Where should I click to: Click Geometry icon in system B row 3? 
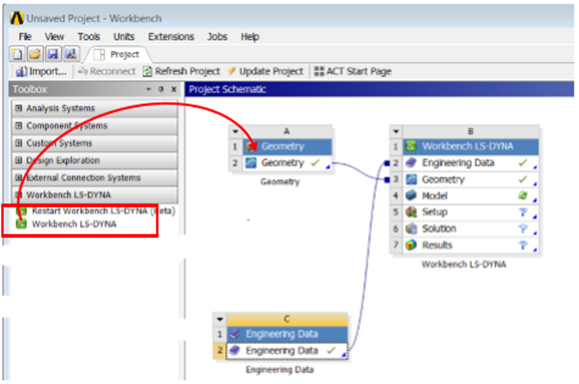tap(411, 179)
